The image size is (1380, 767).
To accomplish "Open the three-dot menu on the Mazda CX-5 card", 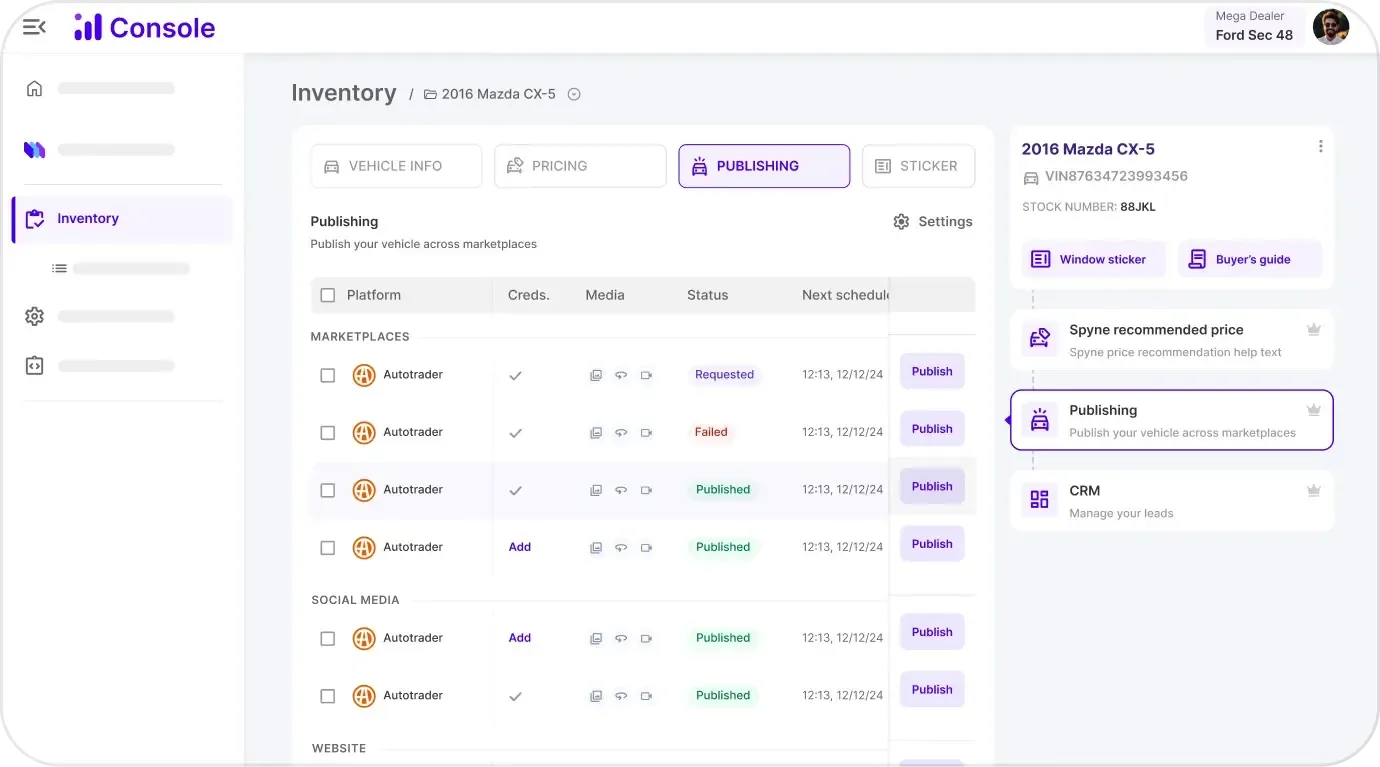I will coord(1320,145).
